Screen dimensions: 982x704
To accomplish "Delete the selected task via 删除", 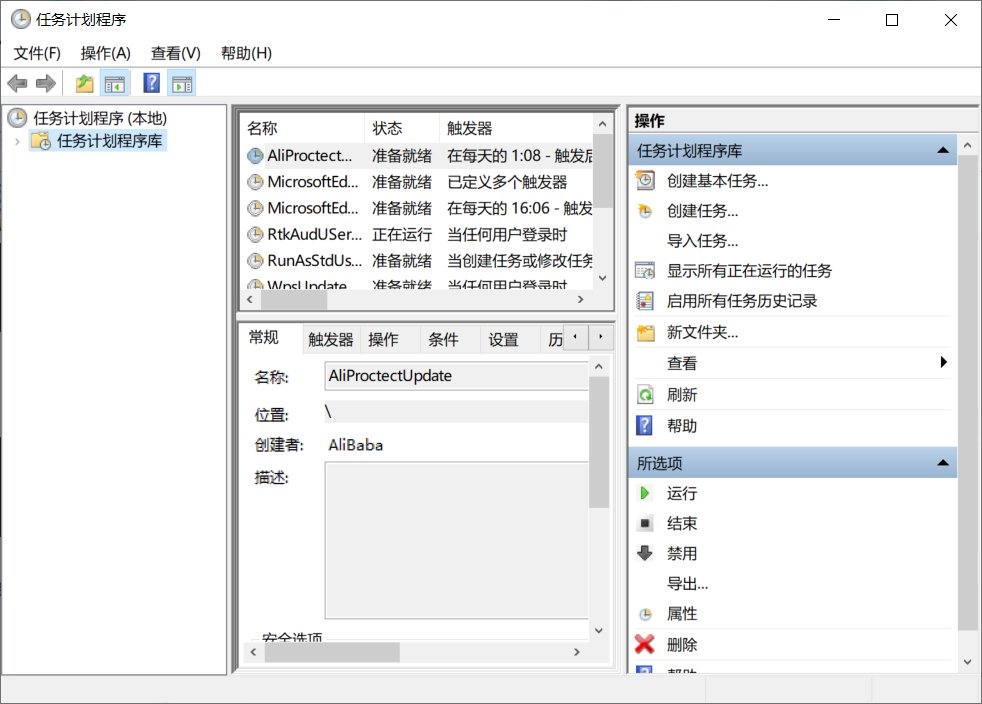I will (x=684, y=643).
